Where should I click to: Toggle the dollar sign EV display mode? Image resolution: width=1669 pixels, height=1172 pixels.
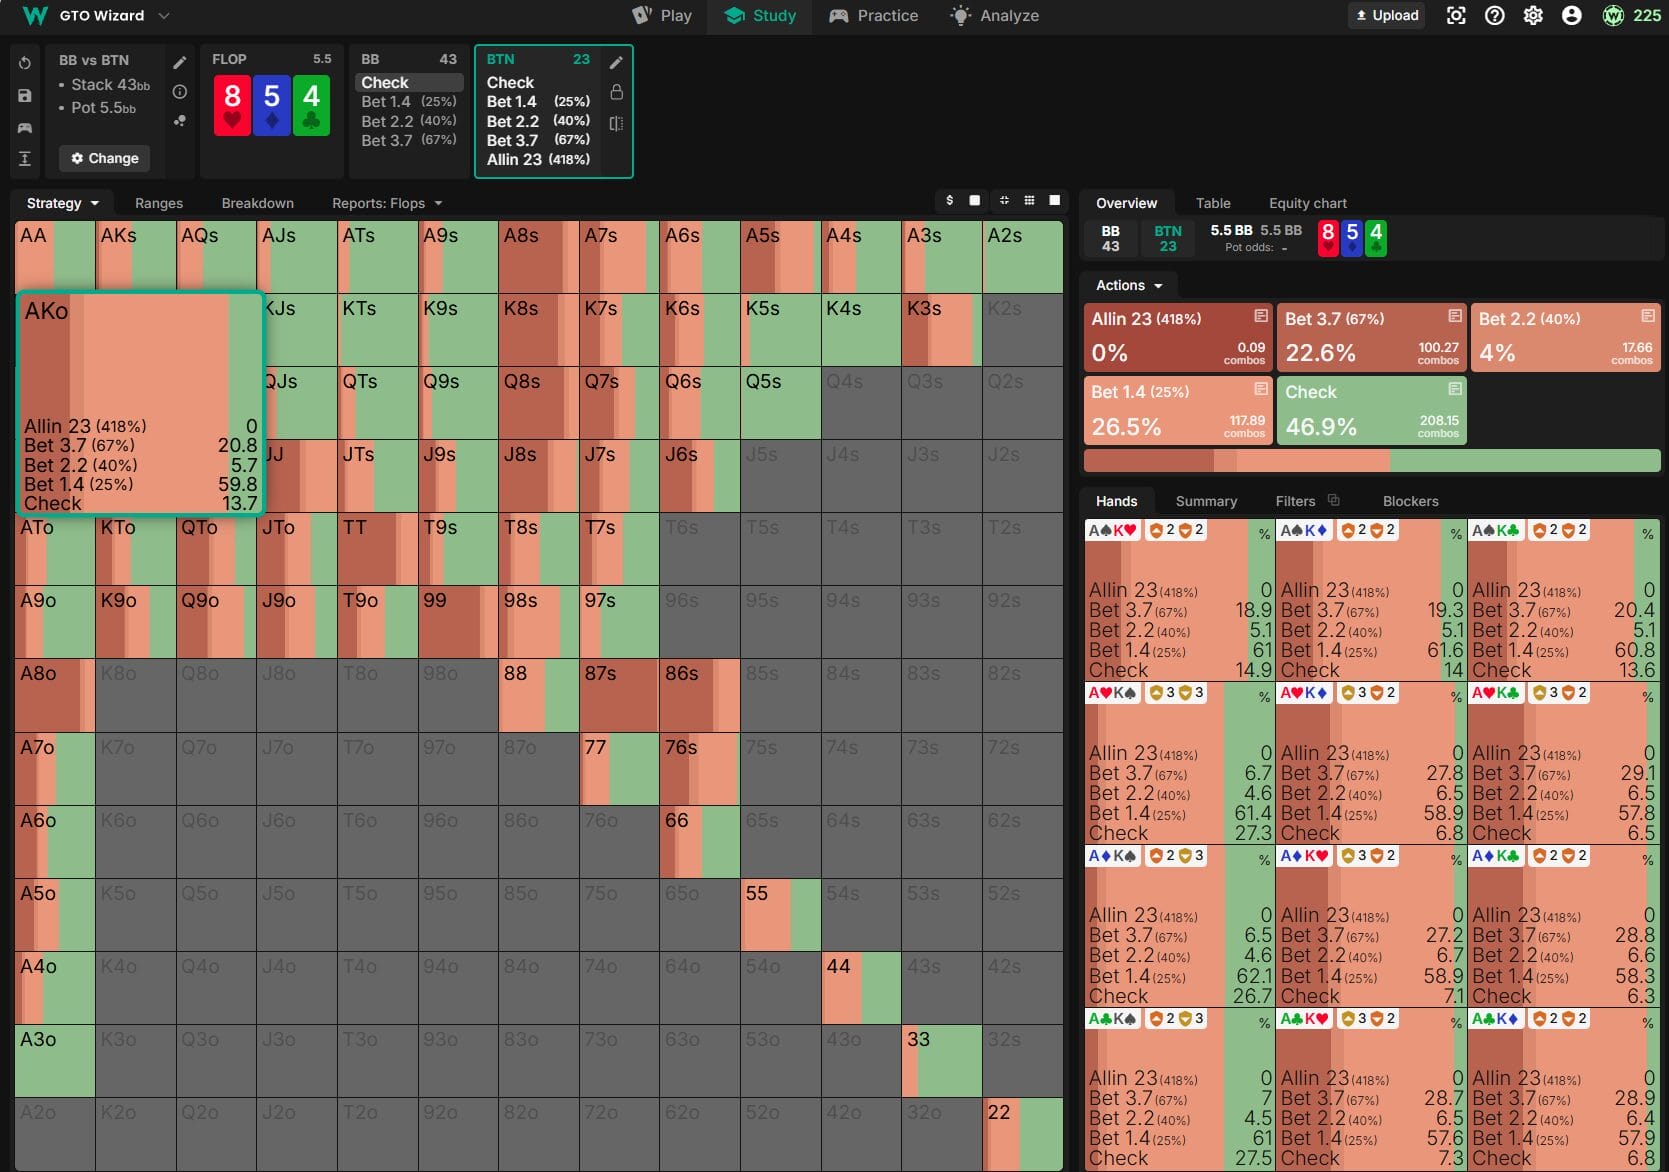[x=949, y=201]
